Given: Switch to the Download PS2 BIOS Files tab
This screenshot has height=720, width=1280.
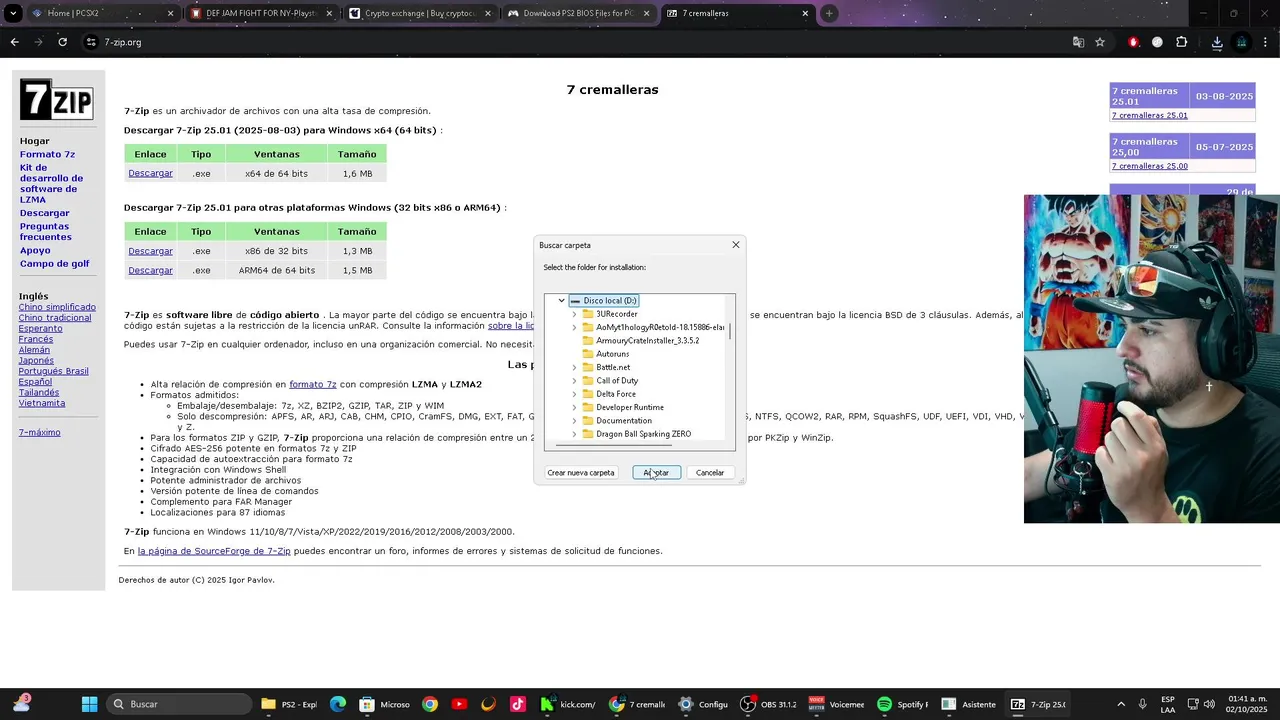Looking at the screenshot, I should tap(579, 14).
